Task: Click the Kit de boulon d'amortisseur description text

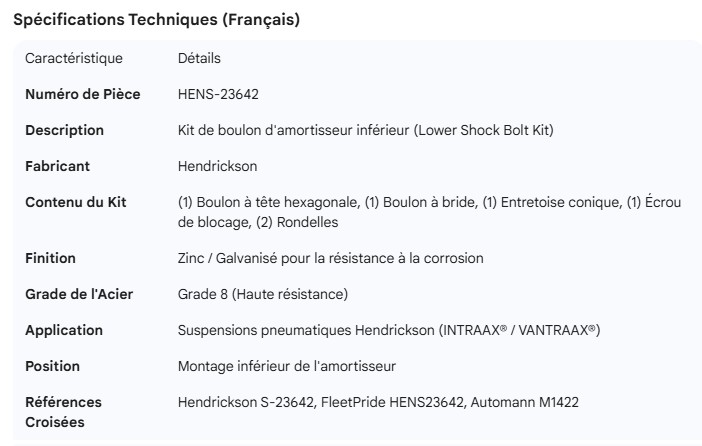Action: point(365,130)
